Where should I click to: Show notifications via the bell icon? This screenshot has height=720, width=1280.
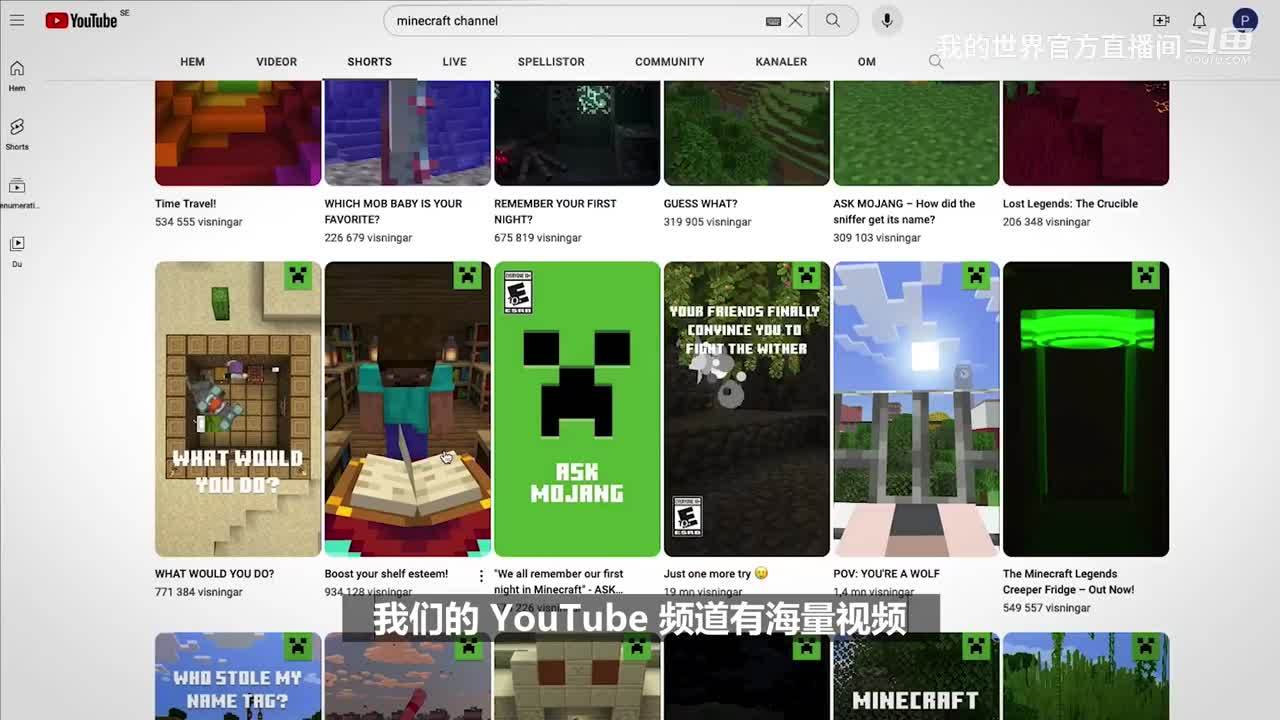(x=1199, y=20)
